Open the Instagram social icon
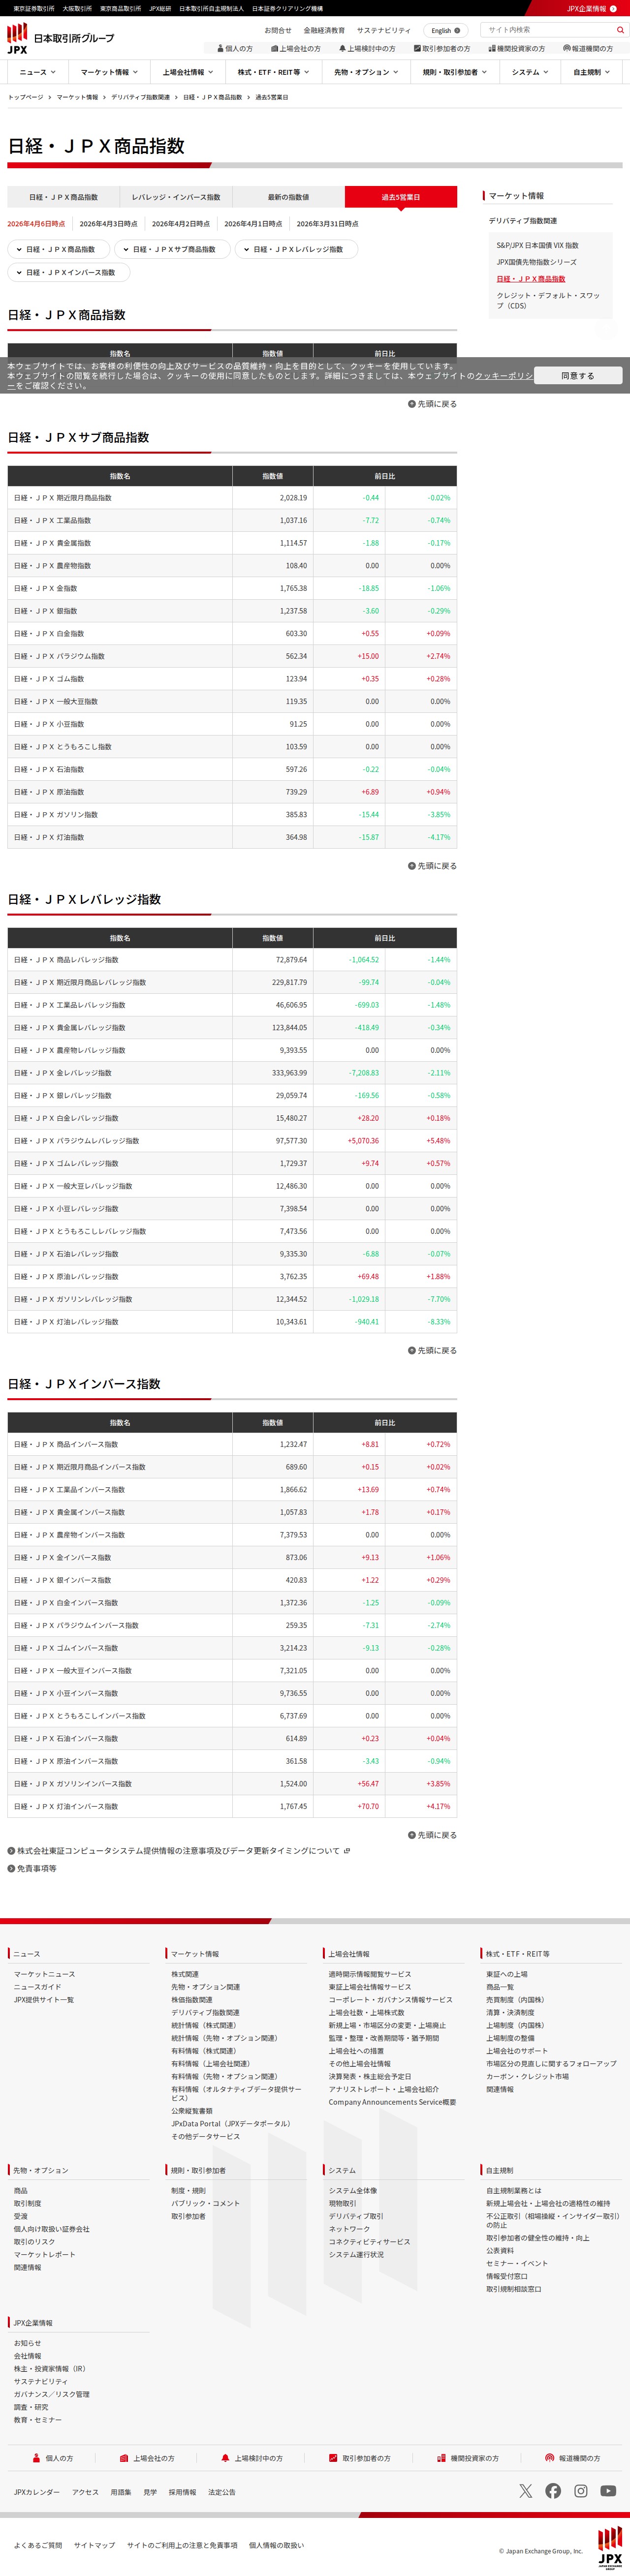The height and width of the screenshot is (2576, 630). pyautogui.click(x=580, y=2490)
